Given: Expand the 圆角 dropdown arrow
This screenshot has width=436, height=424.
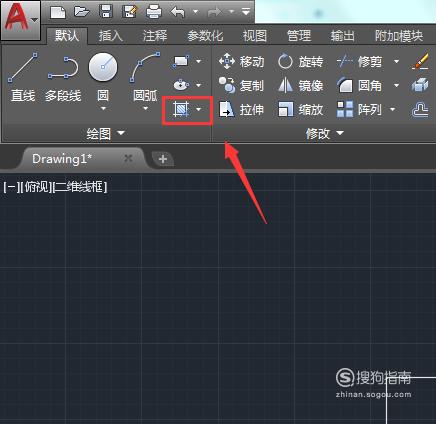Looking at the screenshot, I should click(x=396, y=86).
